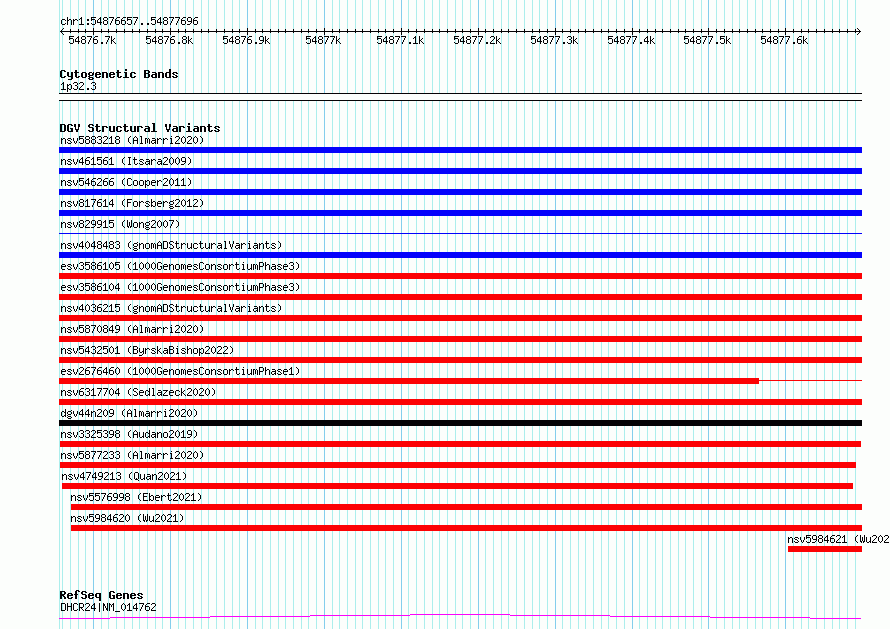Image resolution: width=890 pixels, height=629 pixels.
Task: Click the nsv817614 (Forsberg2012) label
Action: [x=132, y=203]
